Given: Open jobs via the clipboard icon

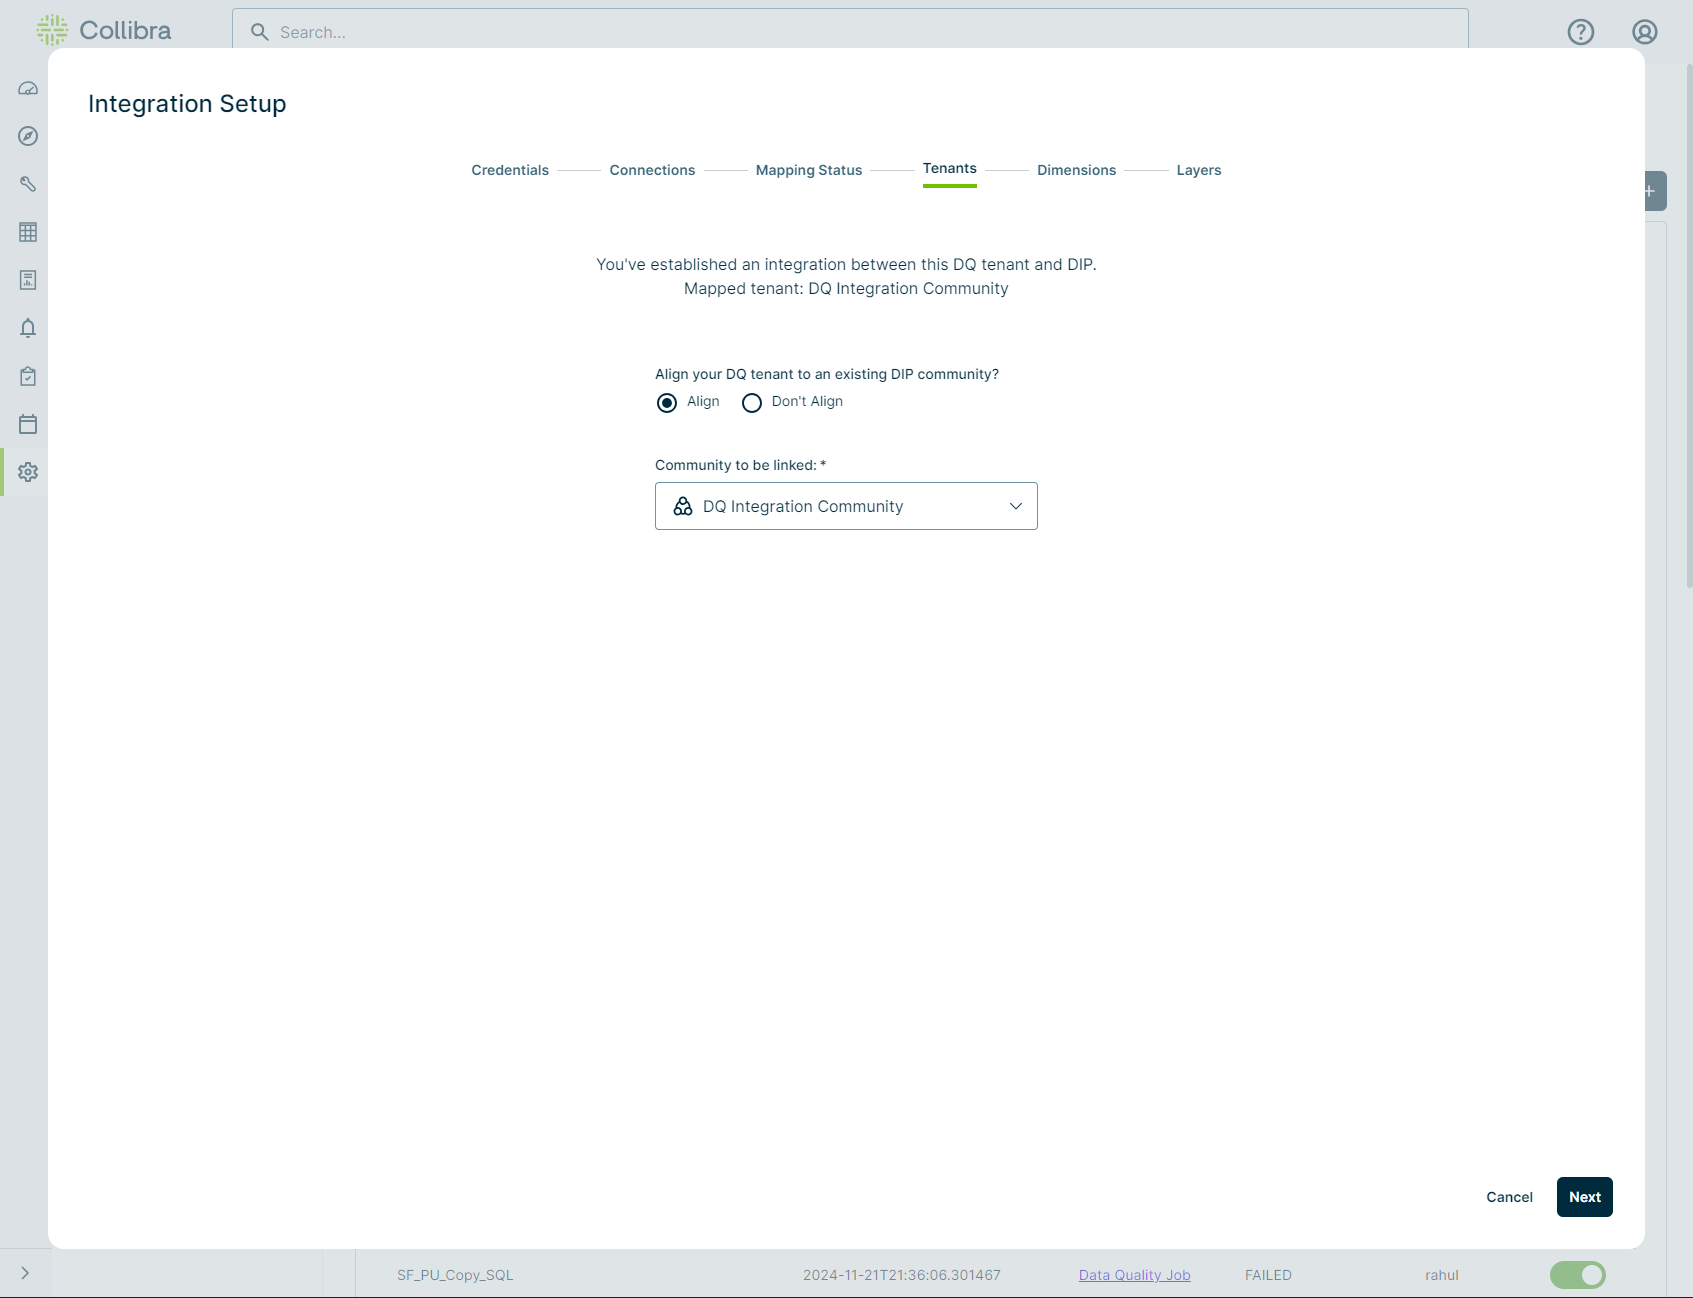Looking at the screenshot, I should 27,376.
